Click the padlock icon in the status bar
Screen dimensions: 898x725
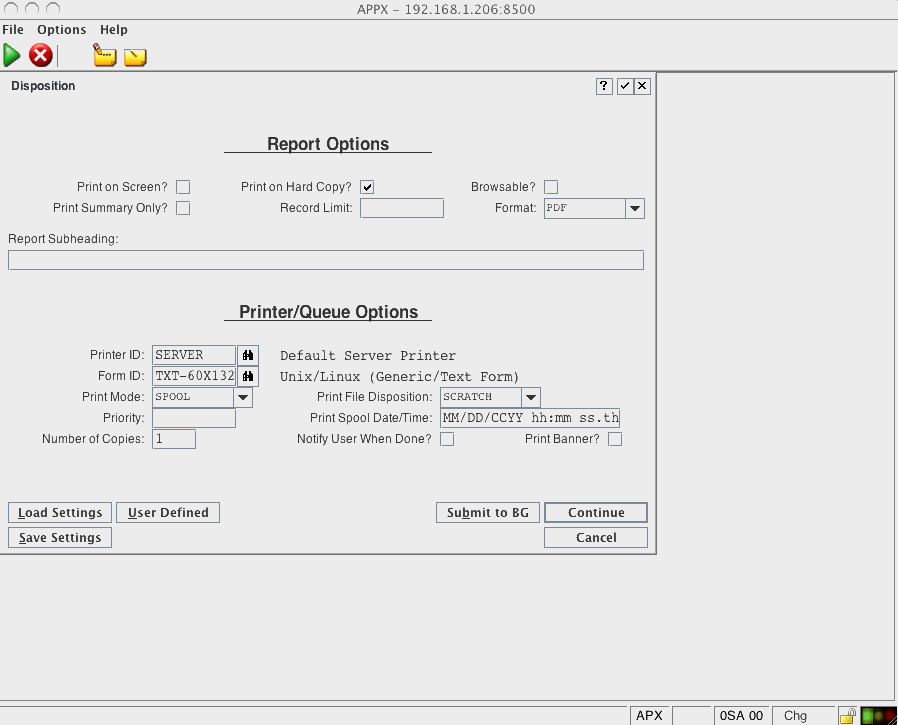click(845, 716)
